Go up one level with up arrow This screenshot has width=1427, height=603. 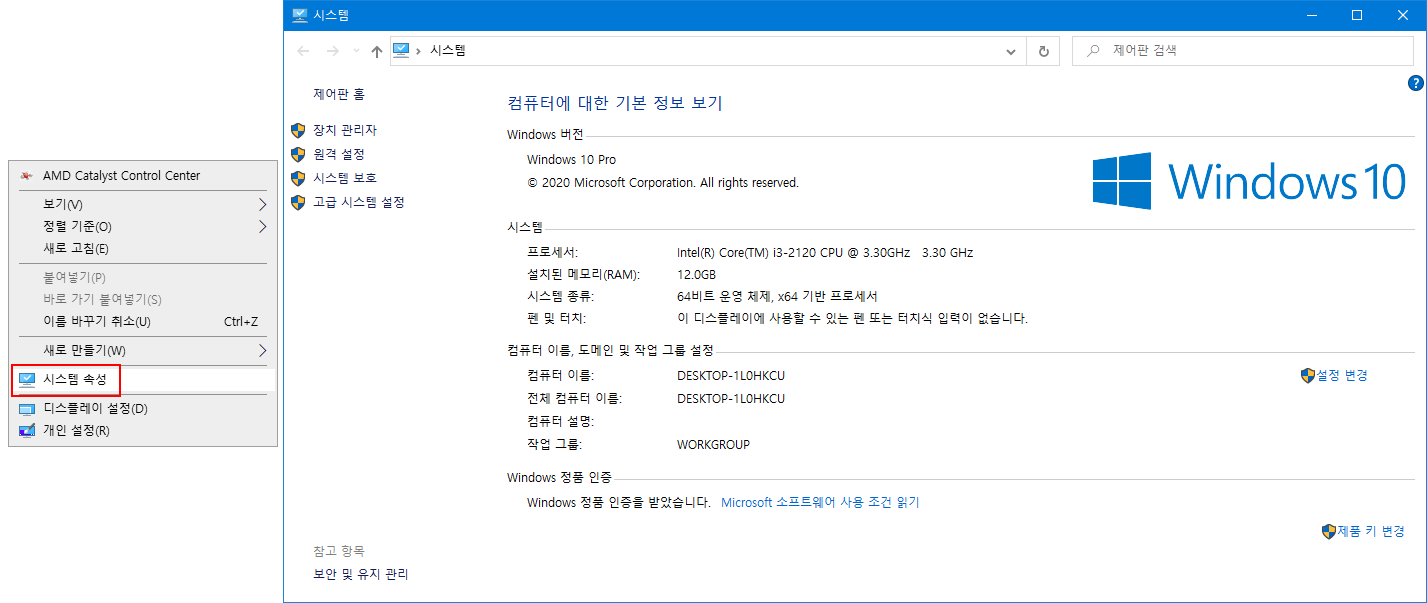click(377, 51)
